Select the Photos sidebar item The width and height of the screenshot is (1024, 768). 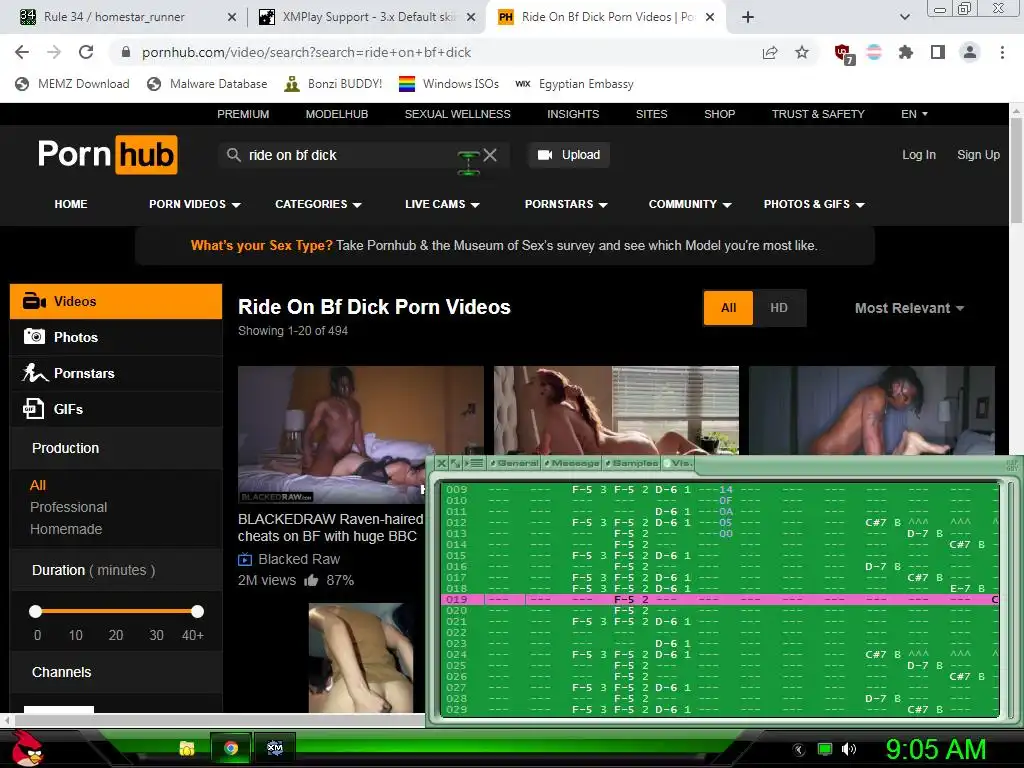tap(116, 337)
